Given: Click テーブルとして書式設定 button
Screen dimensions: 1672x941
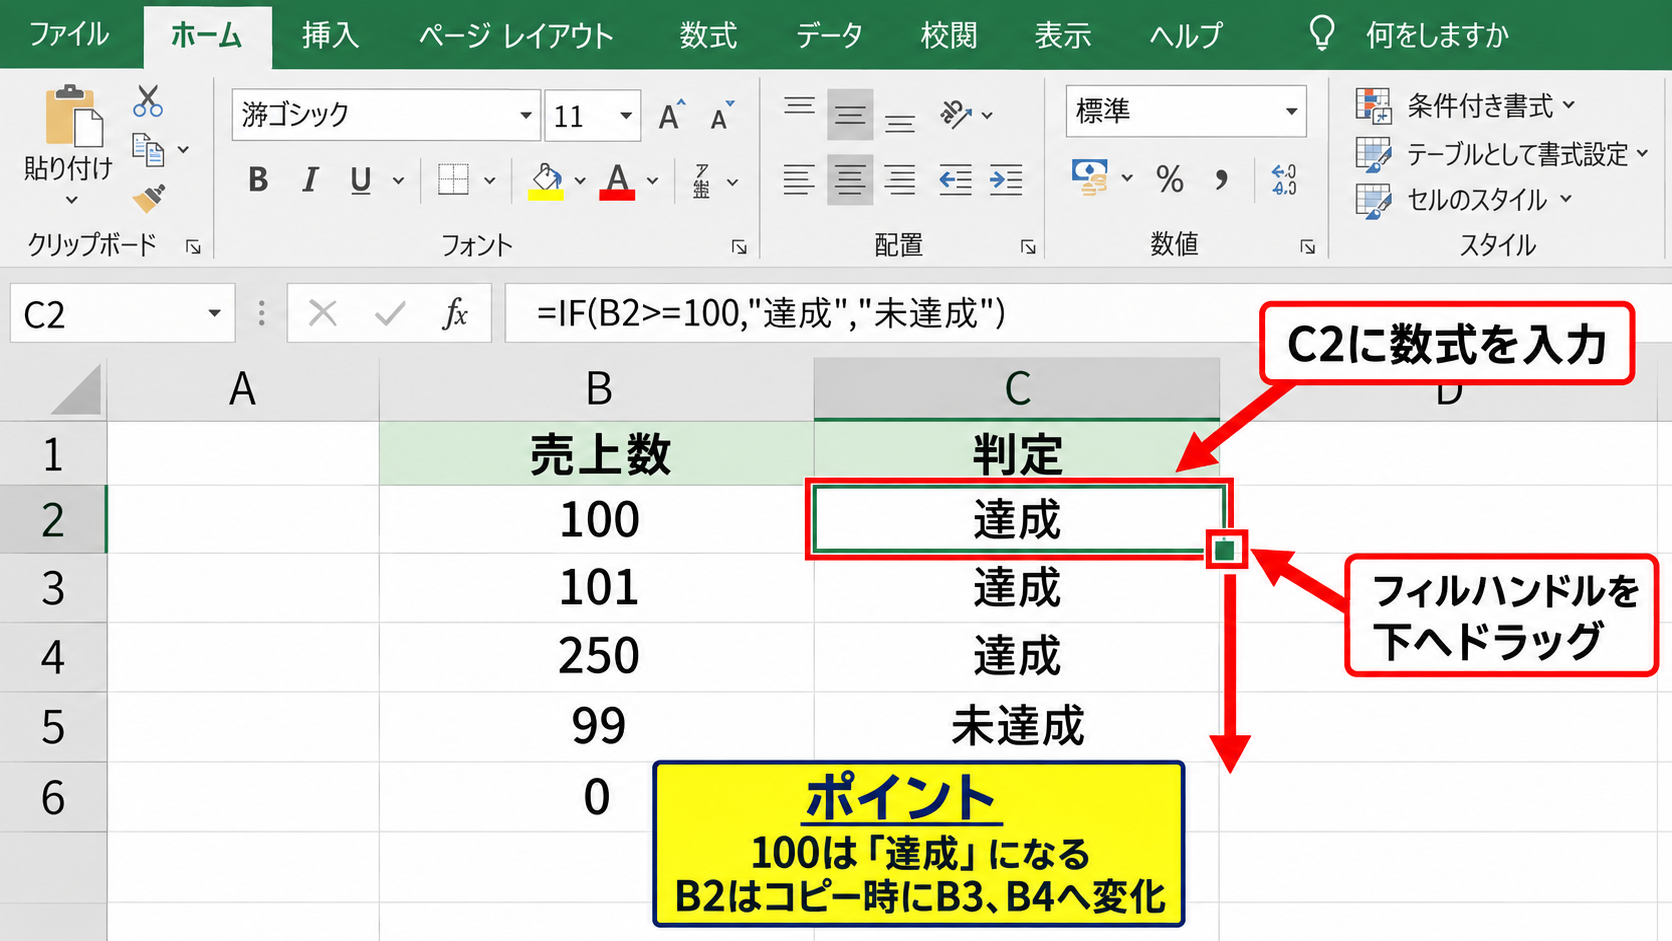Looking at the screenshot, I should (1502, 154).
